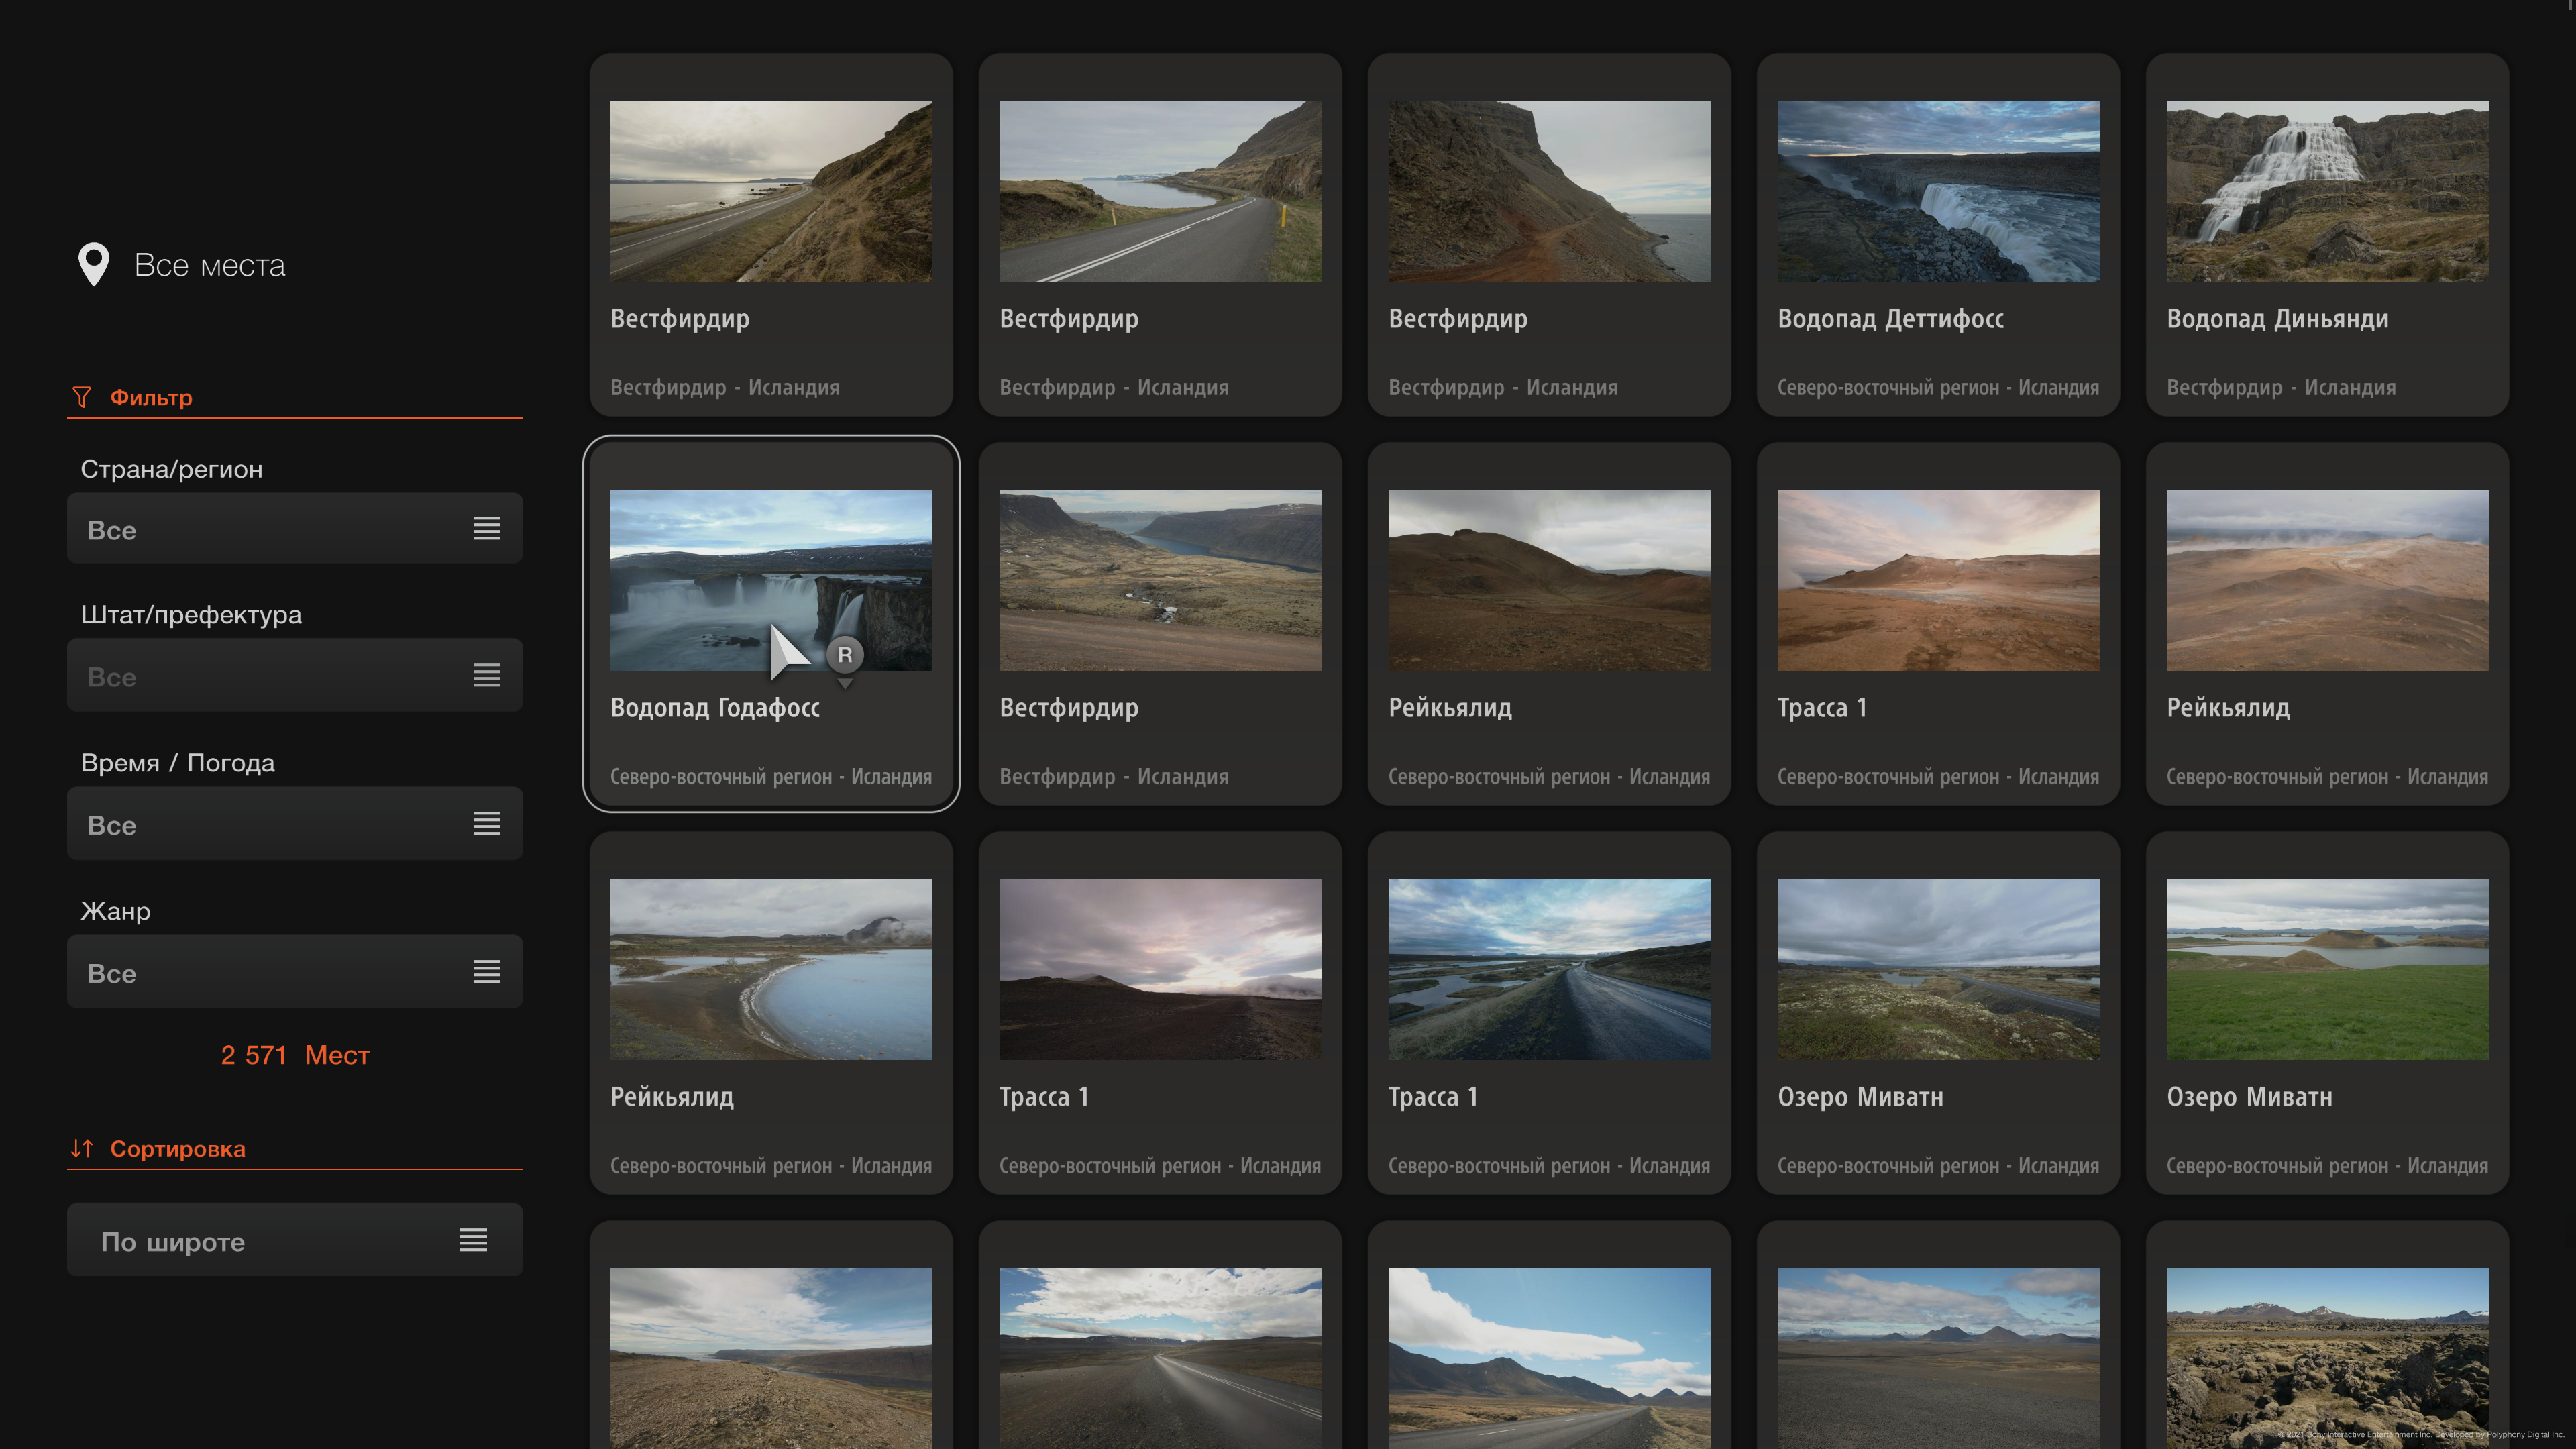2576x1449 pixels.
Task: Click list icon in the Время / Погода field
Action: point(486,824)
